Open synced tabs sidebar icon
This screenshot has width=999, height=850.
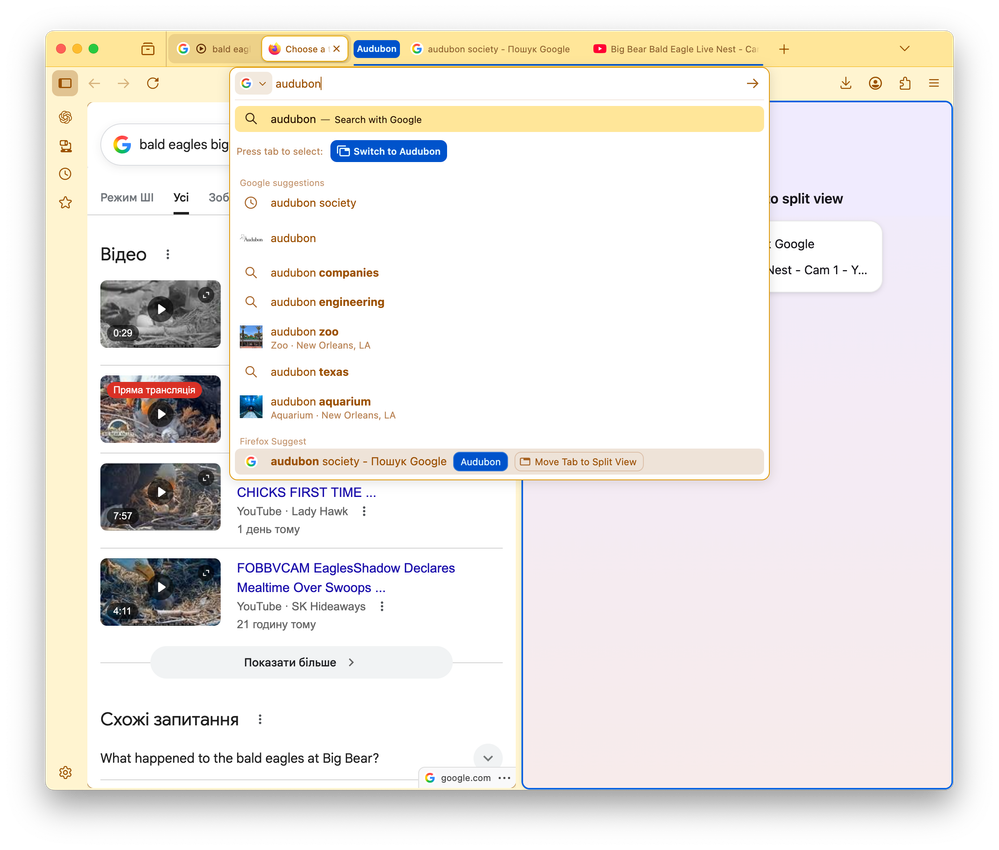coord(65,146)
